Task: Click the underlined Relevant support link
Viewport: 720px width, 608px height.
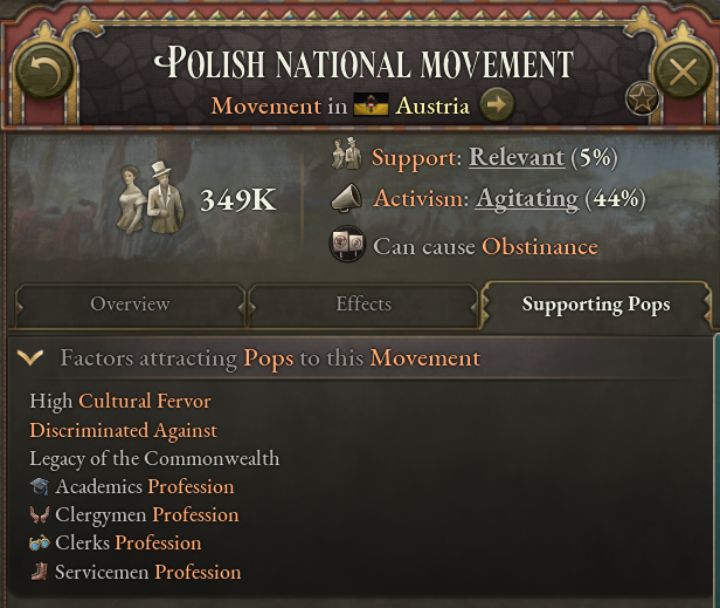Action: point(516,157)
